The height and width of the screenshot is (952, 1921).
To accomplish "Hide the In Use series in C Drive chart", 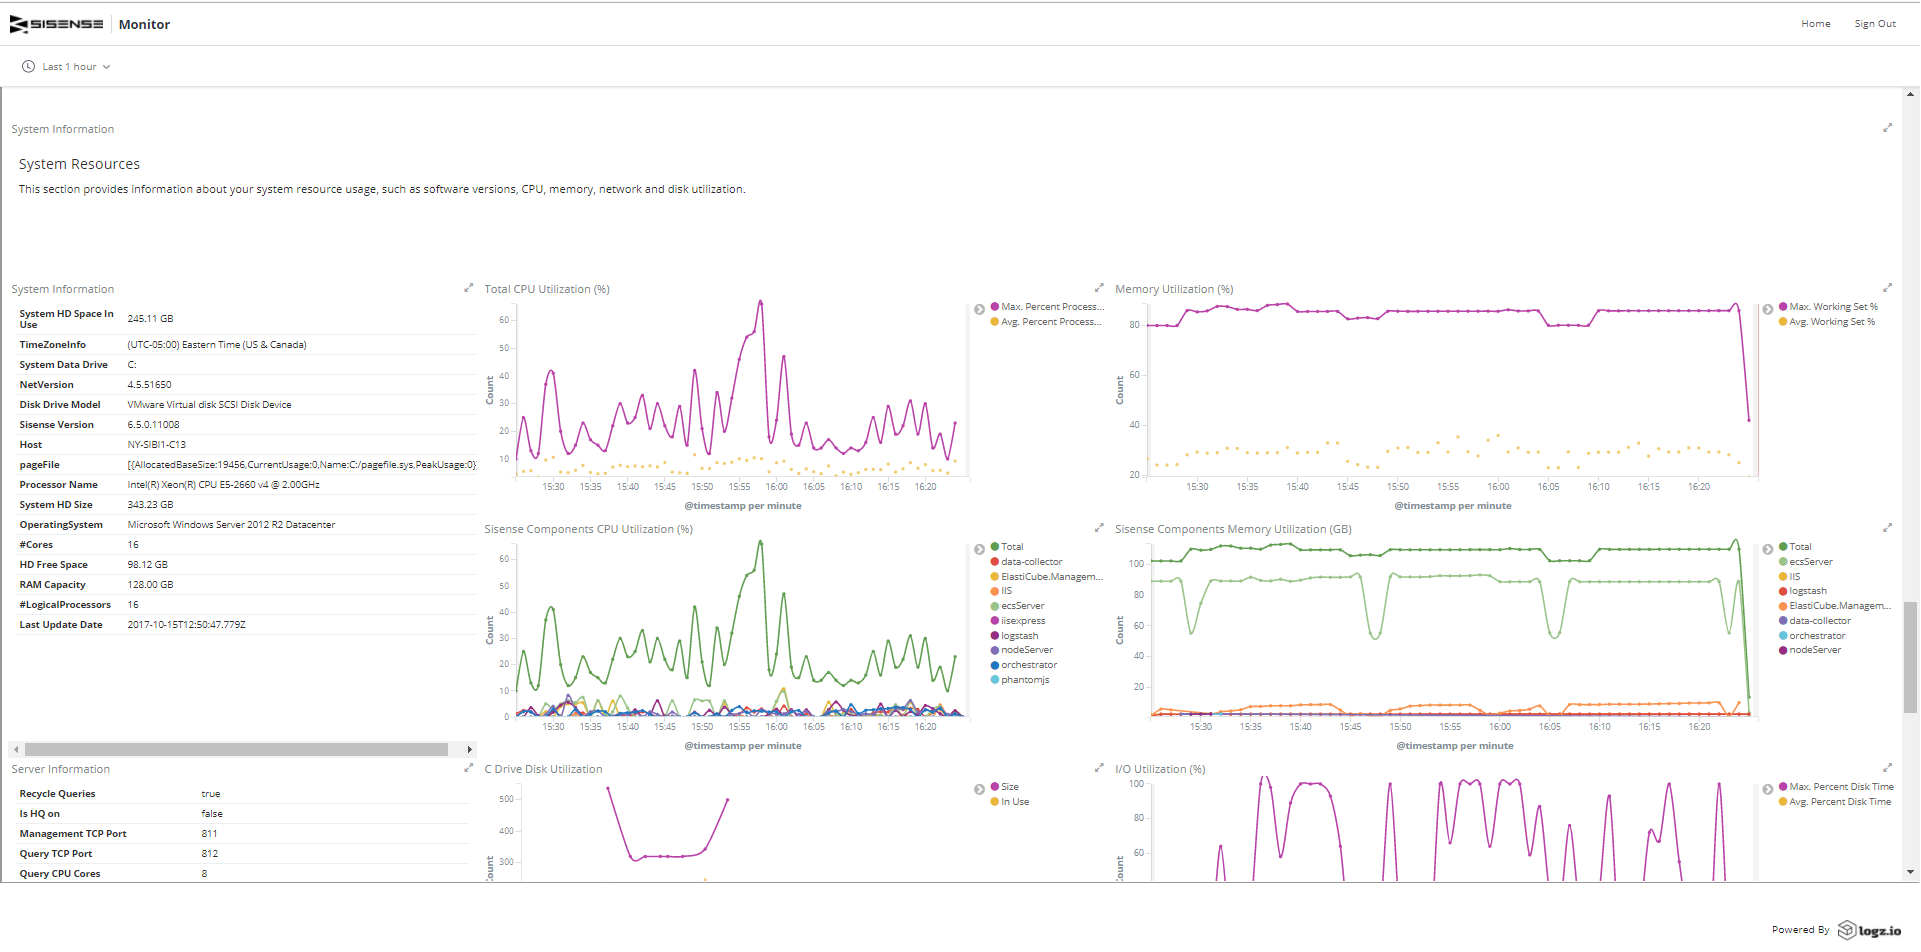I will tap(1014, 801).
